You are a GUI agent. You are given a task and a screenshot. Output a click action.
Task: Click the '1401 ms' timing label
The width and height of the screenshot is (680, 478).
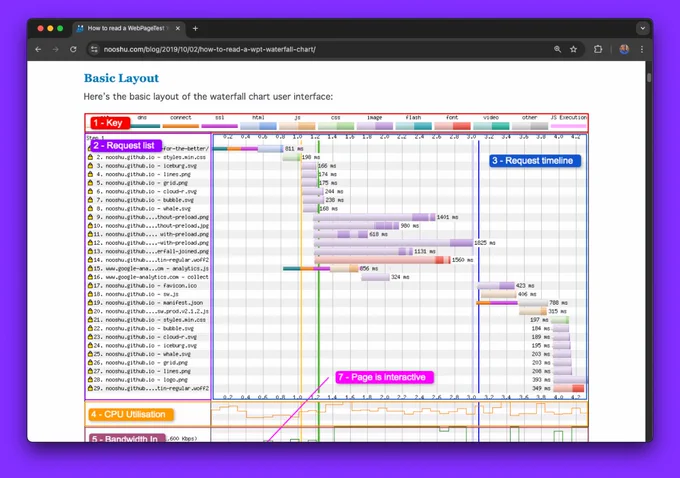448,217
